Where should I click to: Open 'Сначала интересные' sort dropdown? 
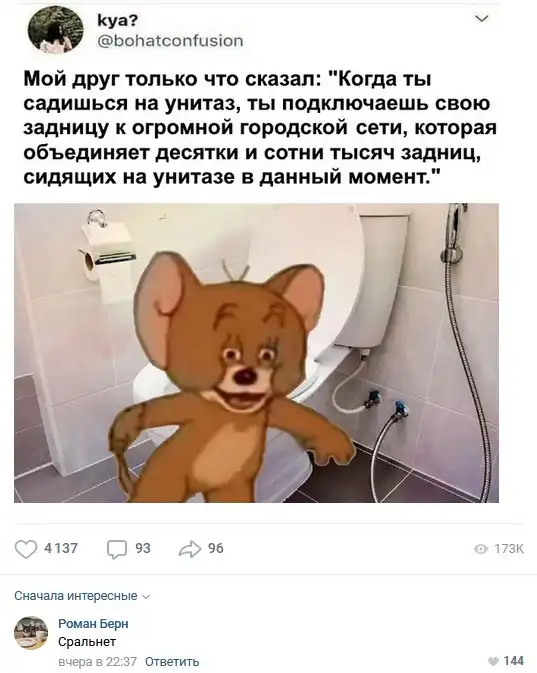click(x=82, y=596)
